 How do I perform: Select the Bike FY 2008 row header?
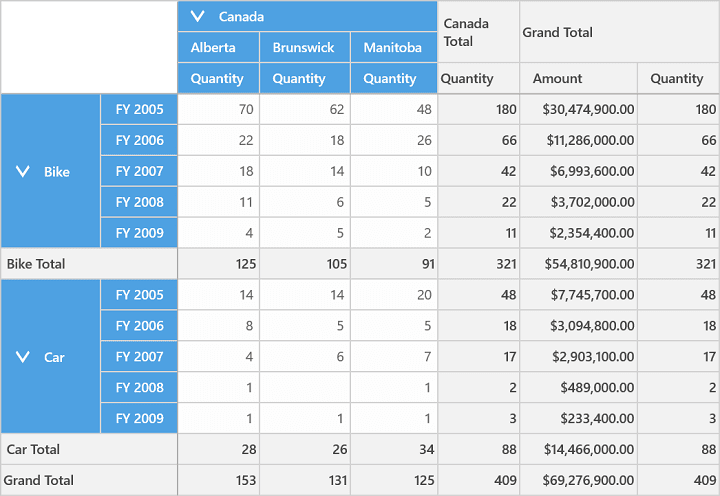139,202
